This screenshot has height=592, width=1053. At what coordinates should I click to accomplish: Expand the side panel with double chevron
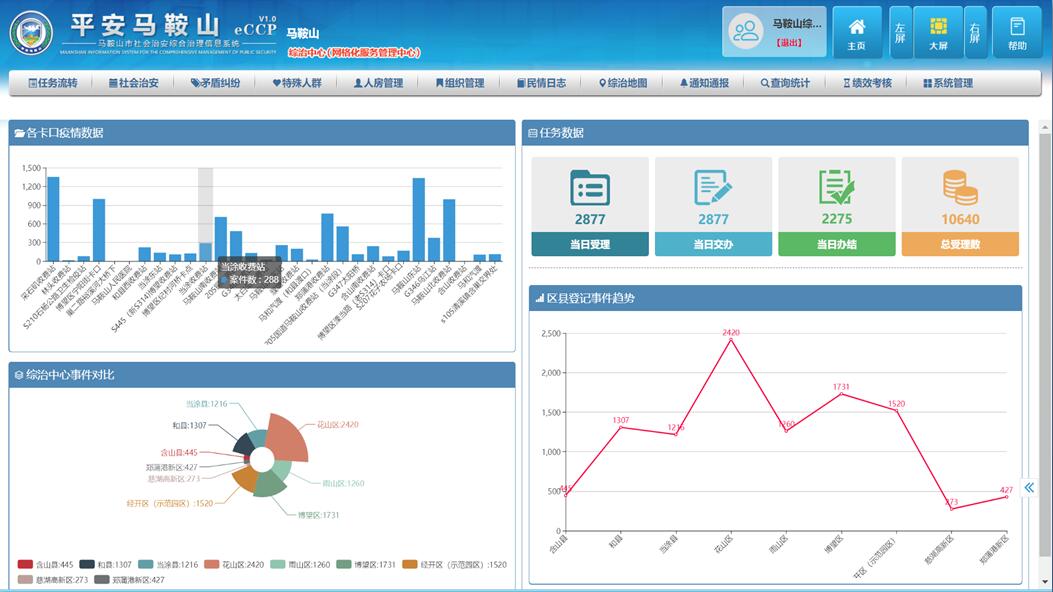1029,488
